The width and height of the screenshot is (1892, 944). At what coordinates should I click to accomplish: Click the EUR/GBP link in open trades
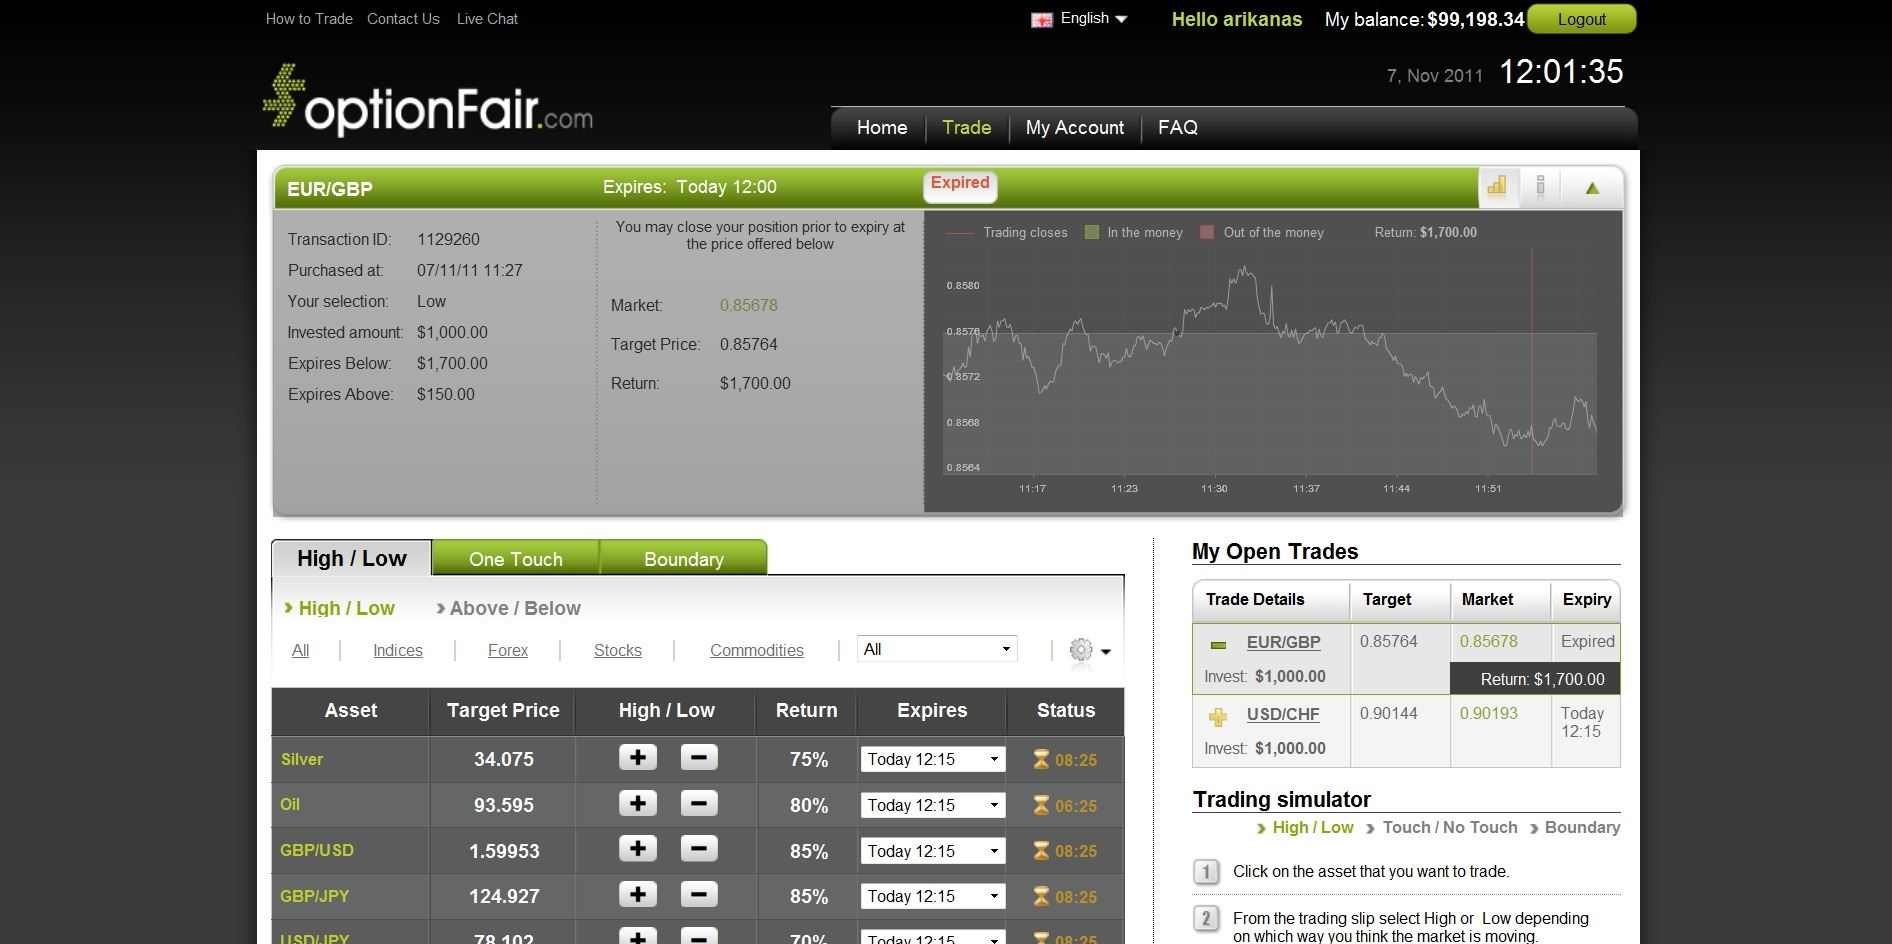[x=1283, y=643]
